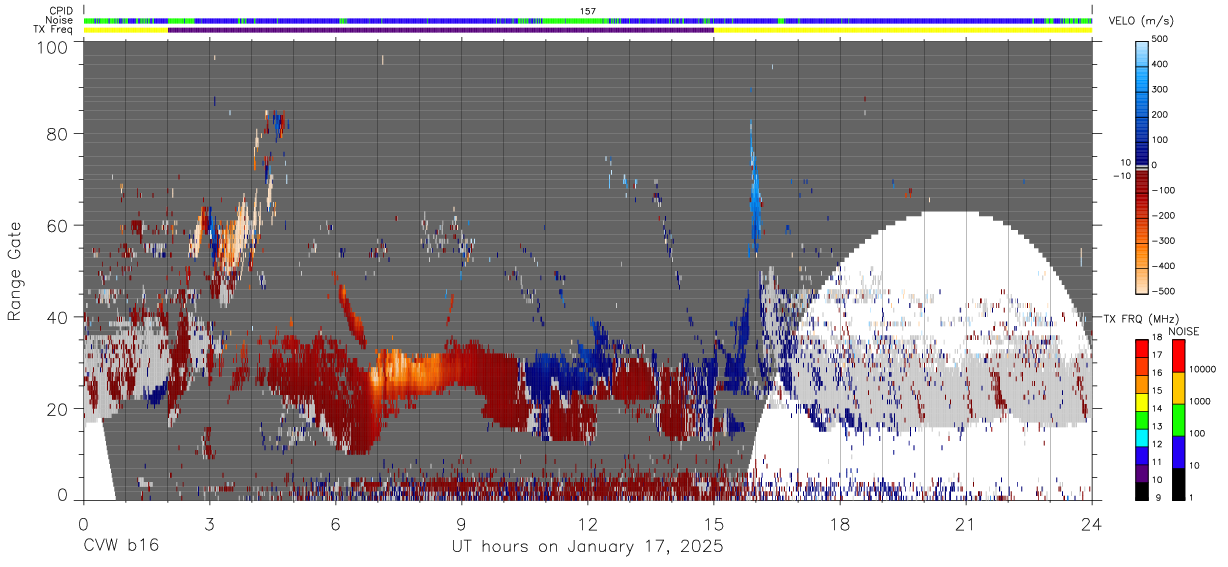
Task: Click the 12 hour tick on time axis
Action: tap(588, 523)
